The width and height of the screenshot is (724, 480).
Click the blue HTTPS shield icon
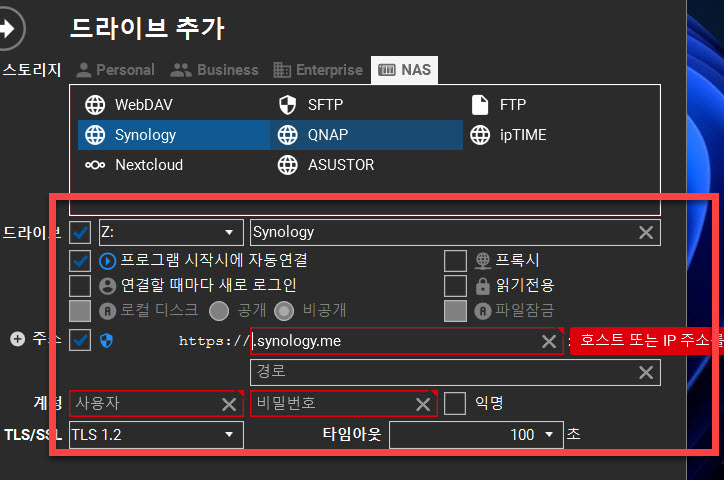(107, 341)
